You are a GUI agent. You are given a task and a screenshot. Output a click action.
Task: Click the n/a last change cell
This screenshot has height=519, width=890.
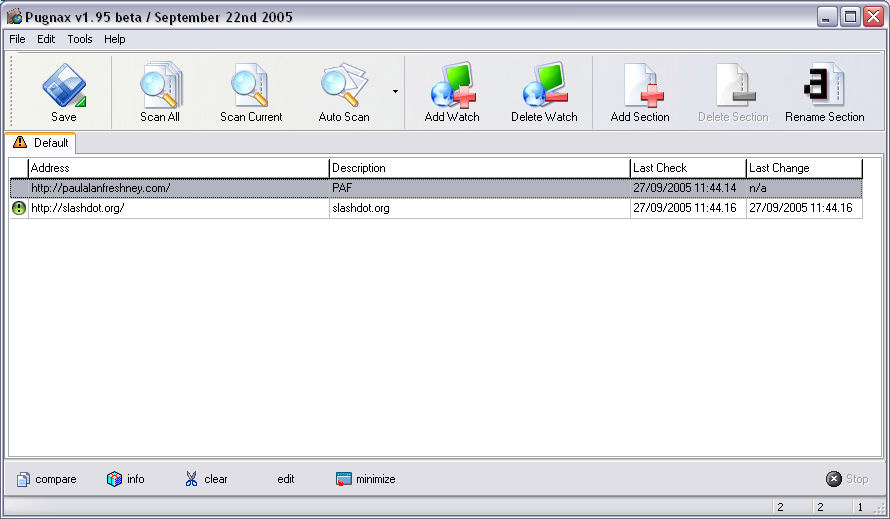pyautogui.click(x=804, y=188)
